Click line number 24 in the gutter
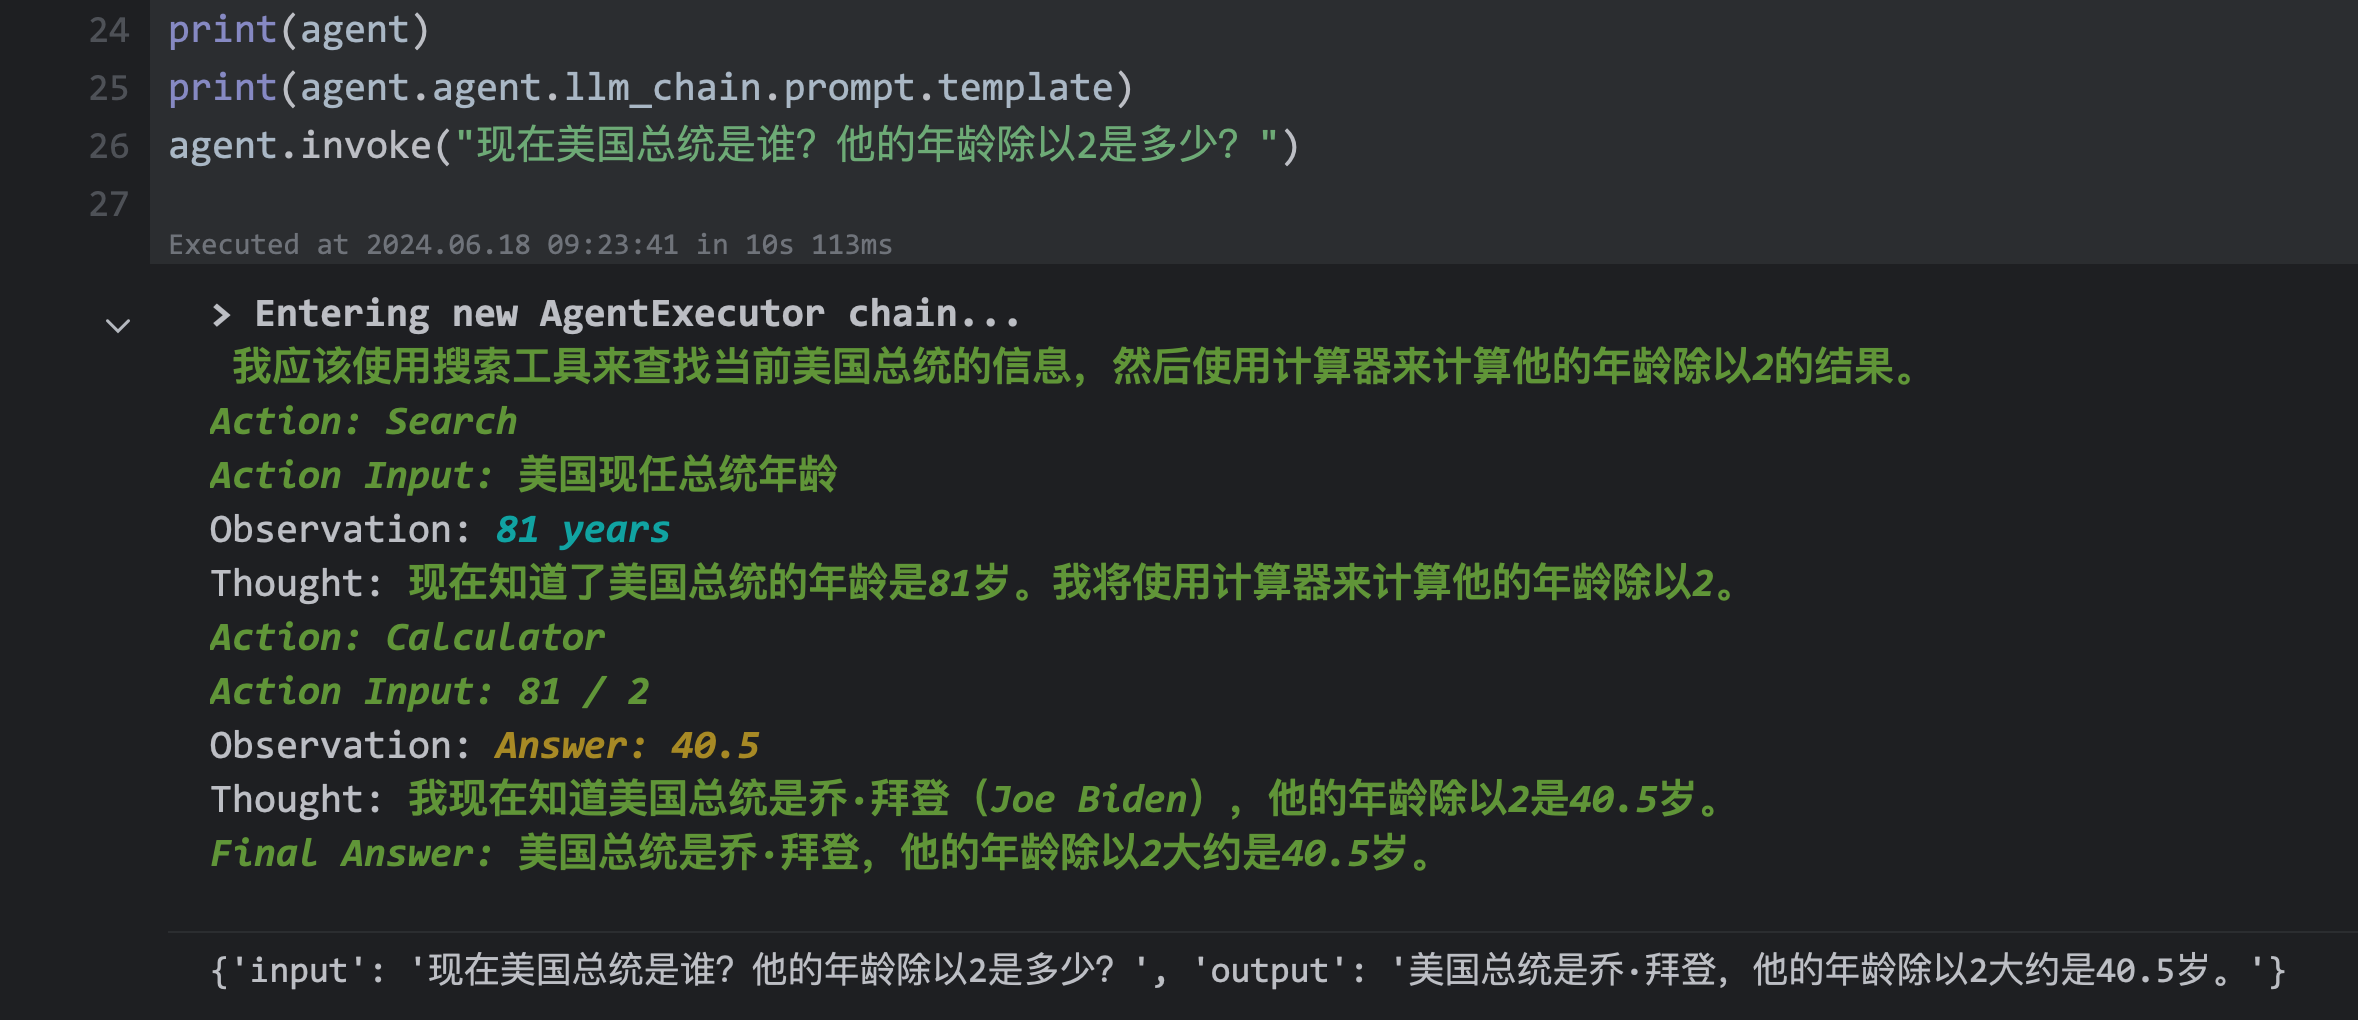The width and height of the screenshot is (2358, 1020). tap(109, 30)
